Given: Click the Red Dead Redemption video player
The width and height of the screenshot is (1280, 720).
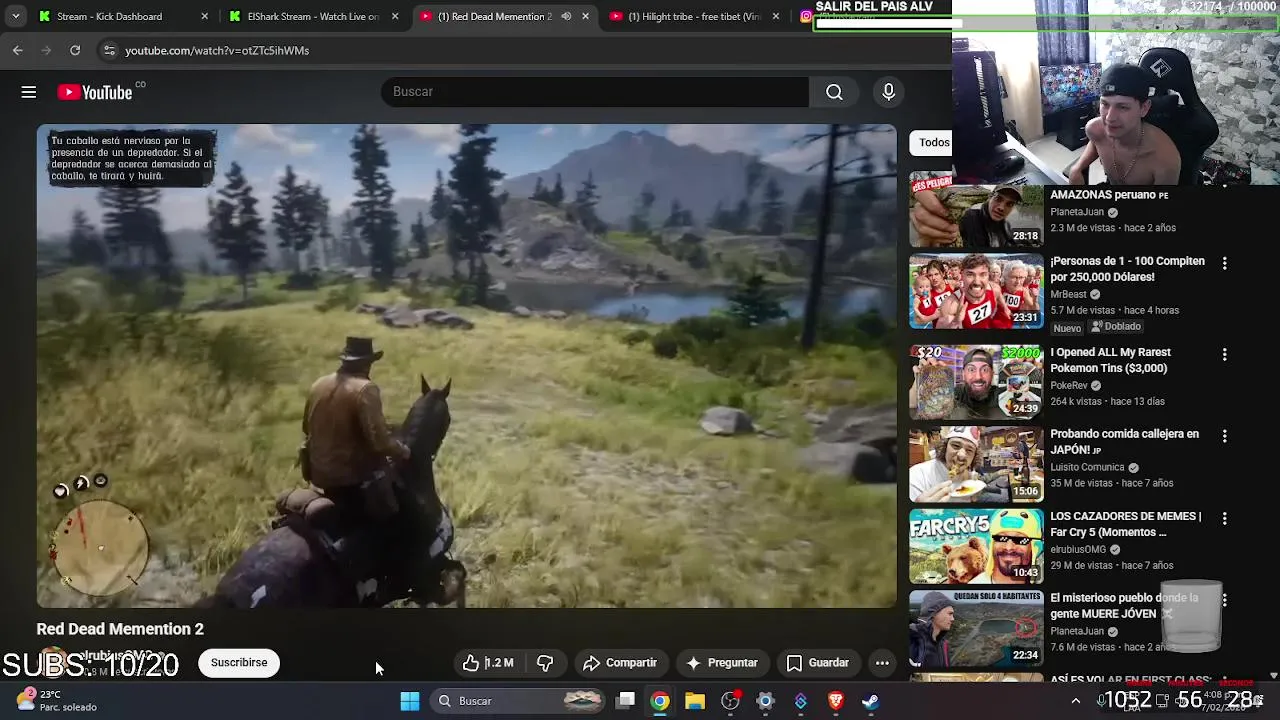Looking at the screenshot, I should 467,366.
